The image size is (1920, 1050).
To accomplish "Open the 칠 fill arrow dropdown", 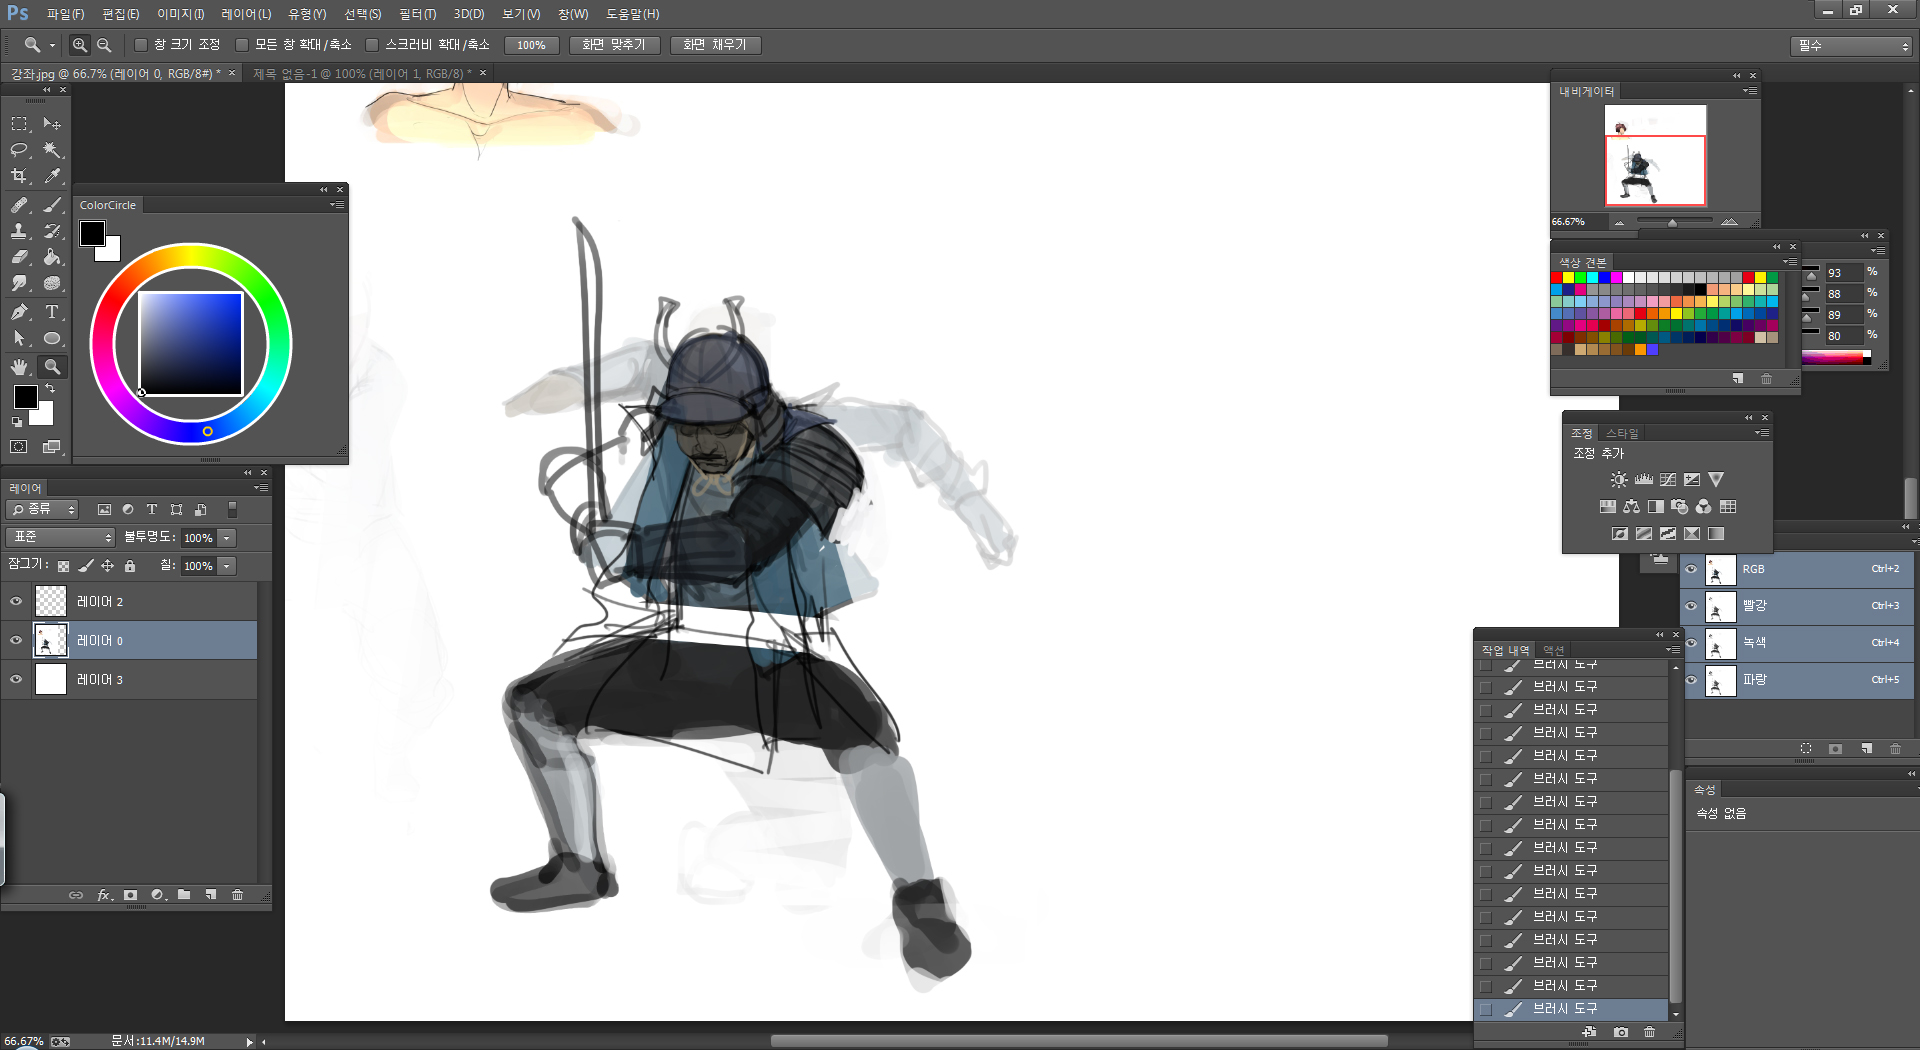I will tap(228, 566).
